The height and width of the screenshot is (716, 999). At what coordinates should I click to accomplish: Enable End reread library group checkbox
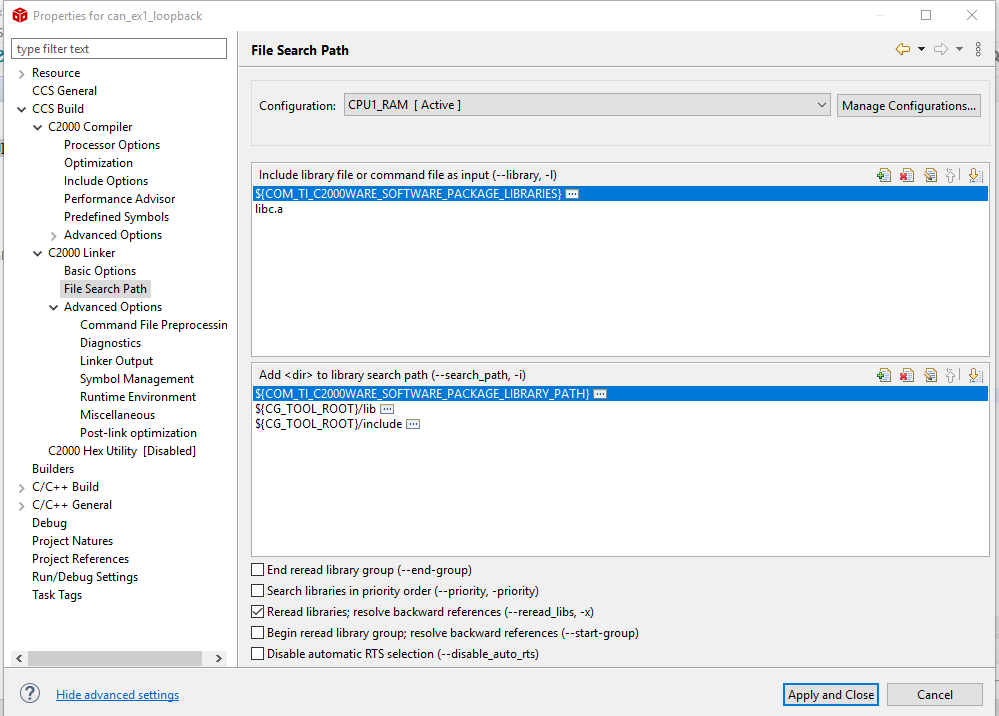click(x=257, y=569)
